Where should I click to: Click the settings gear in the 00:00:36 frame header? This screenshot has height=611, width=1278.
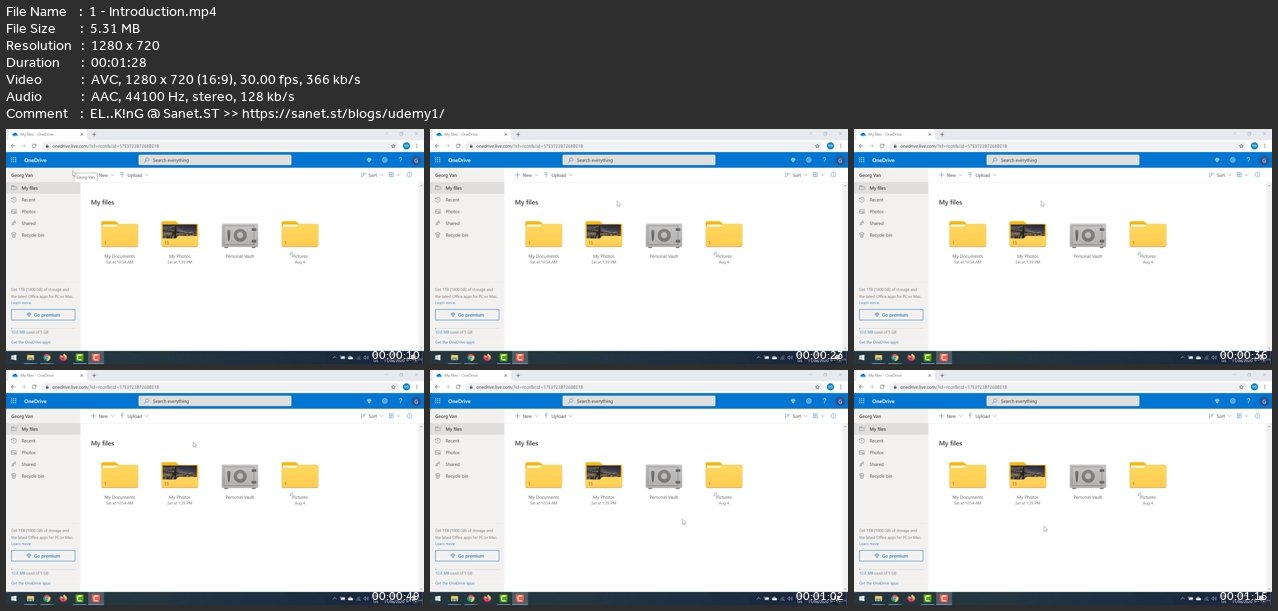point(1232,160)
